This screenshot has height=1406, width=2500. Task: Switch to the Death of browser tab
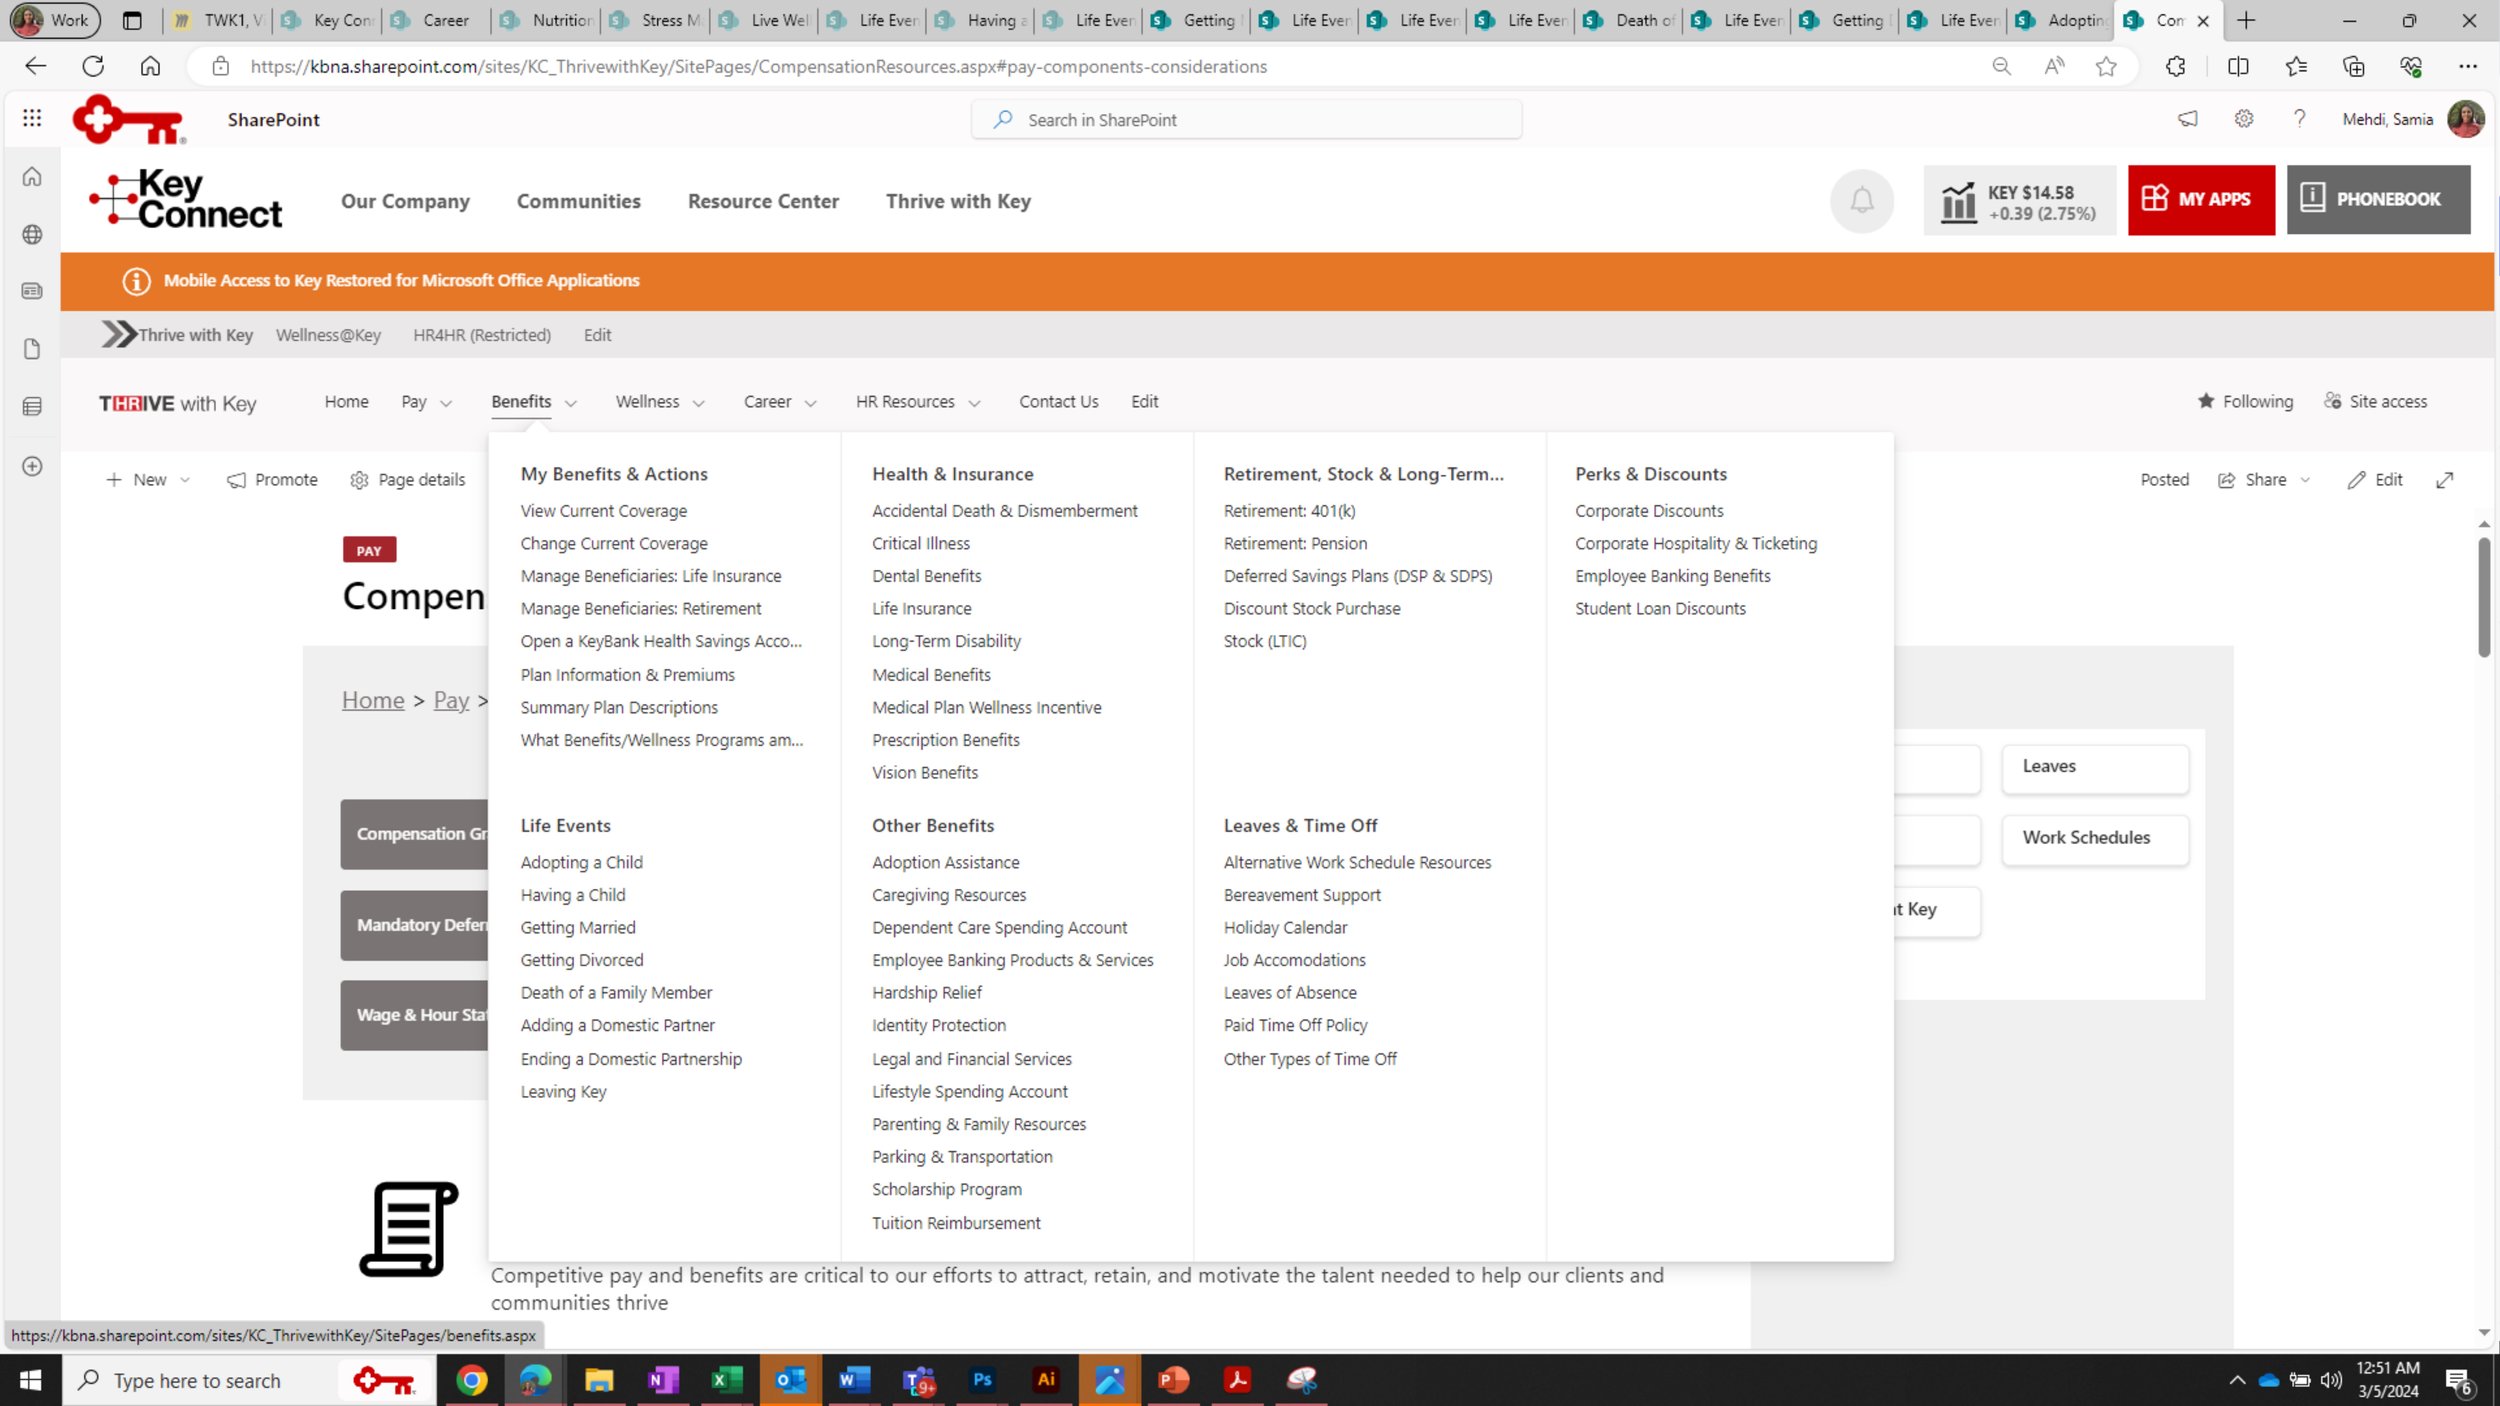[1629, 20]
